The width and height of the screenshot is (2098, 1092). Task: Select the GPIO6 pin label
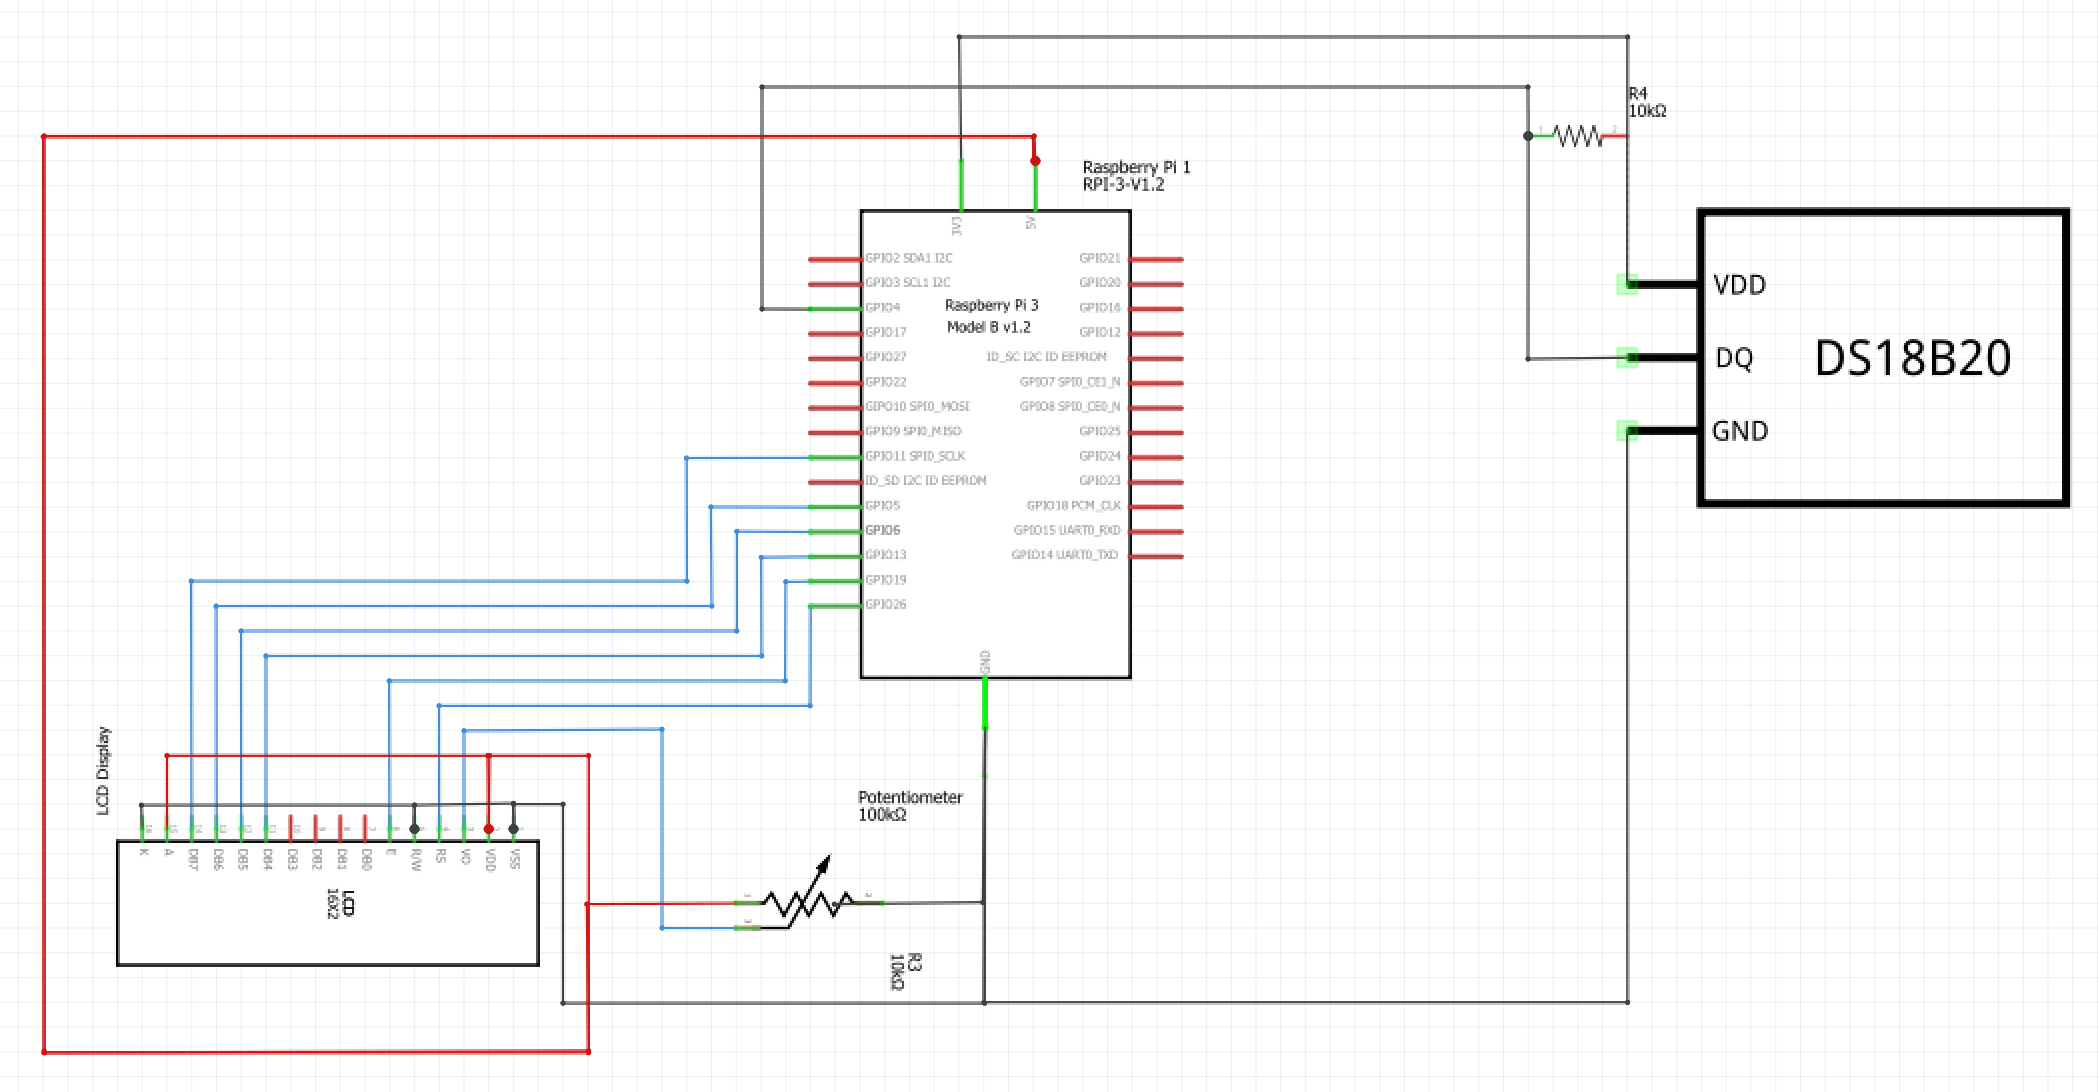click(x=882, y=530)
